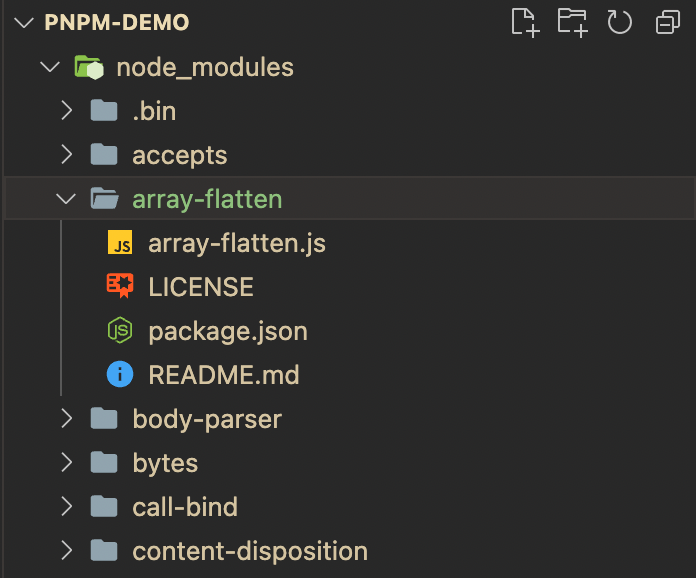Open the package.json file

[228, 332]
